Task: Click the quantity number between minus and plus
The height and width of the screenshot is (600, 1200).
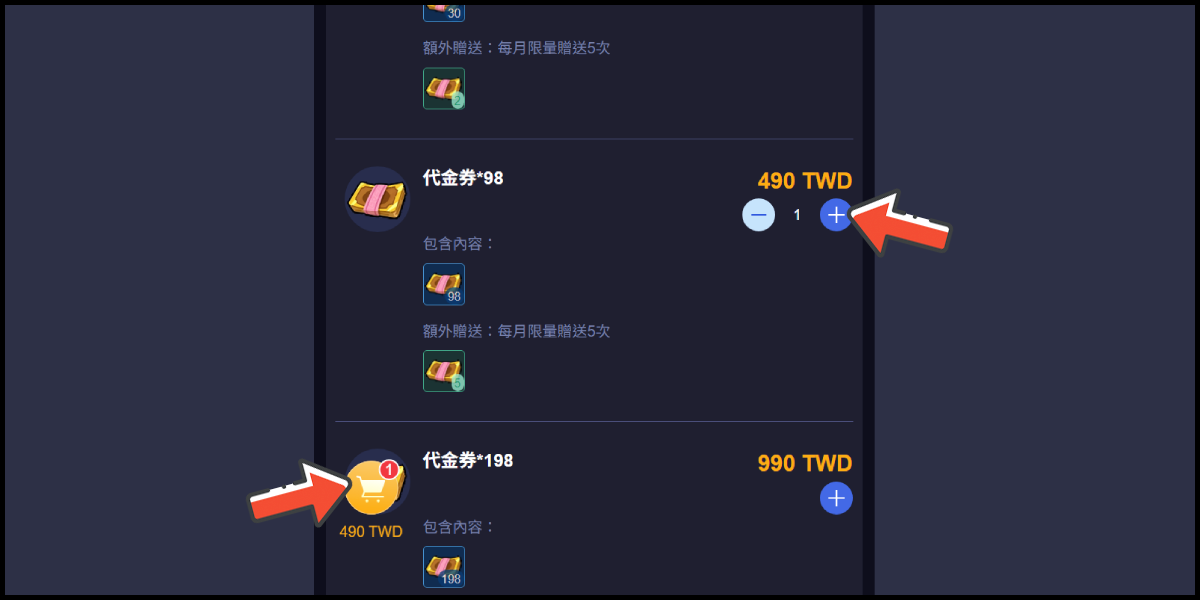Action: pyautogui.click(x=797, y=215)
